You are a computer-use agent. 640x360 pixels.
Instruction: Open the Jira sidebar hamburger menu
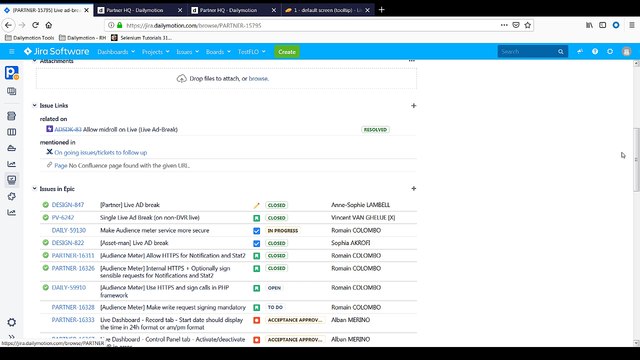click(x=12, y=51)
